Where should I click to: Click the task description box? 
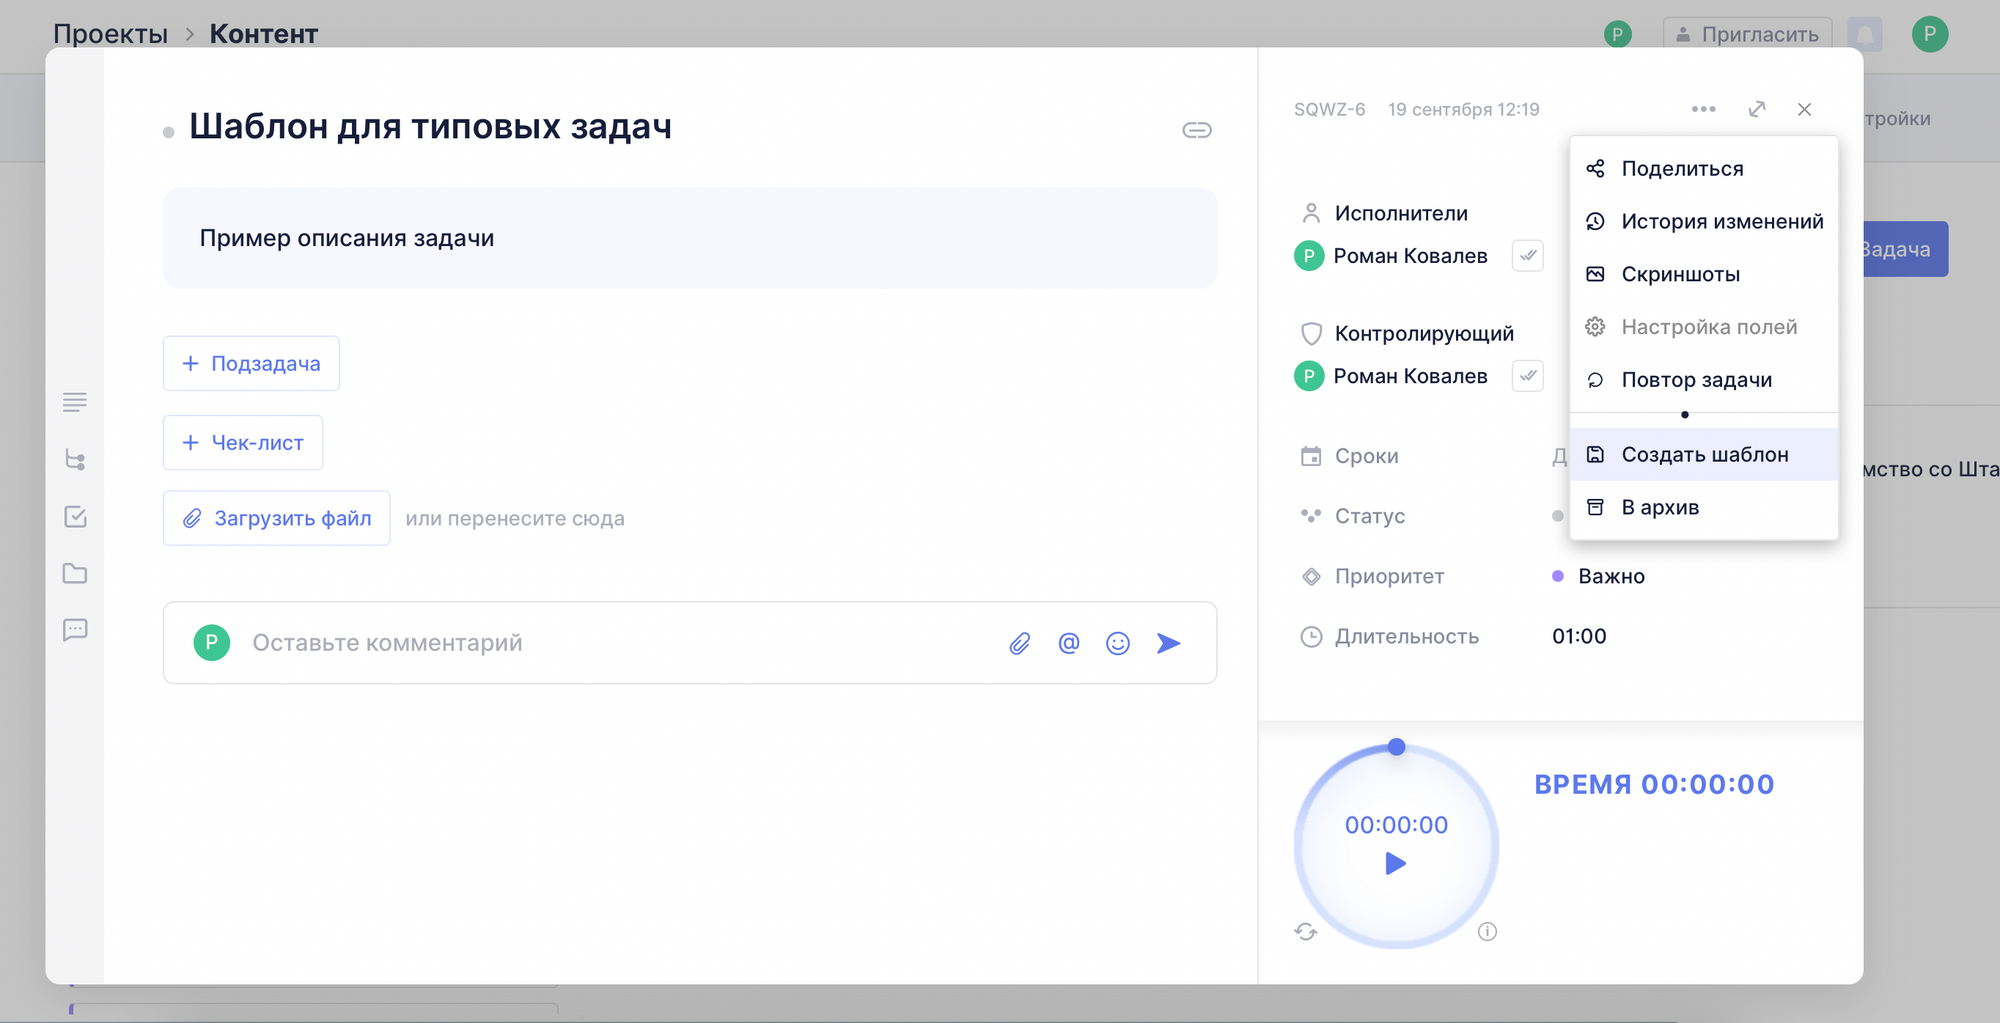point(690,238)
